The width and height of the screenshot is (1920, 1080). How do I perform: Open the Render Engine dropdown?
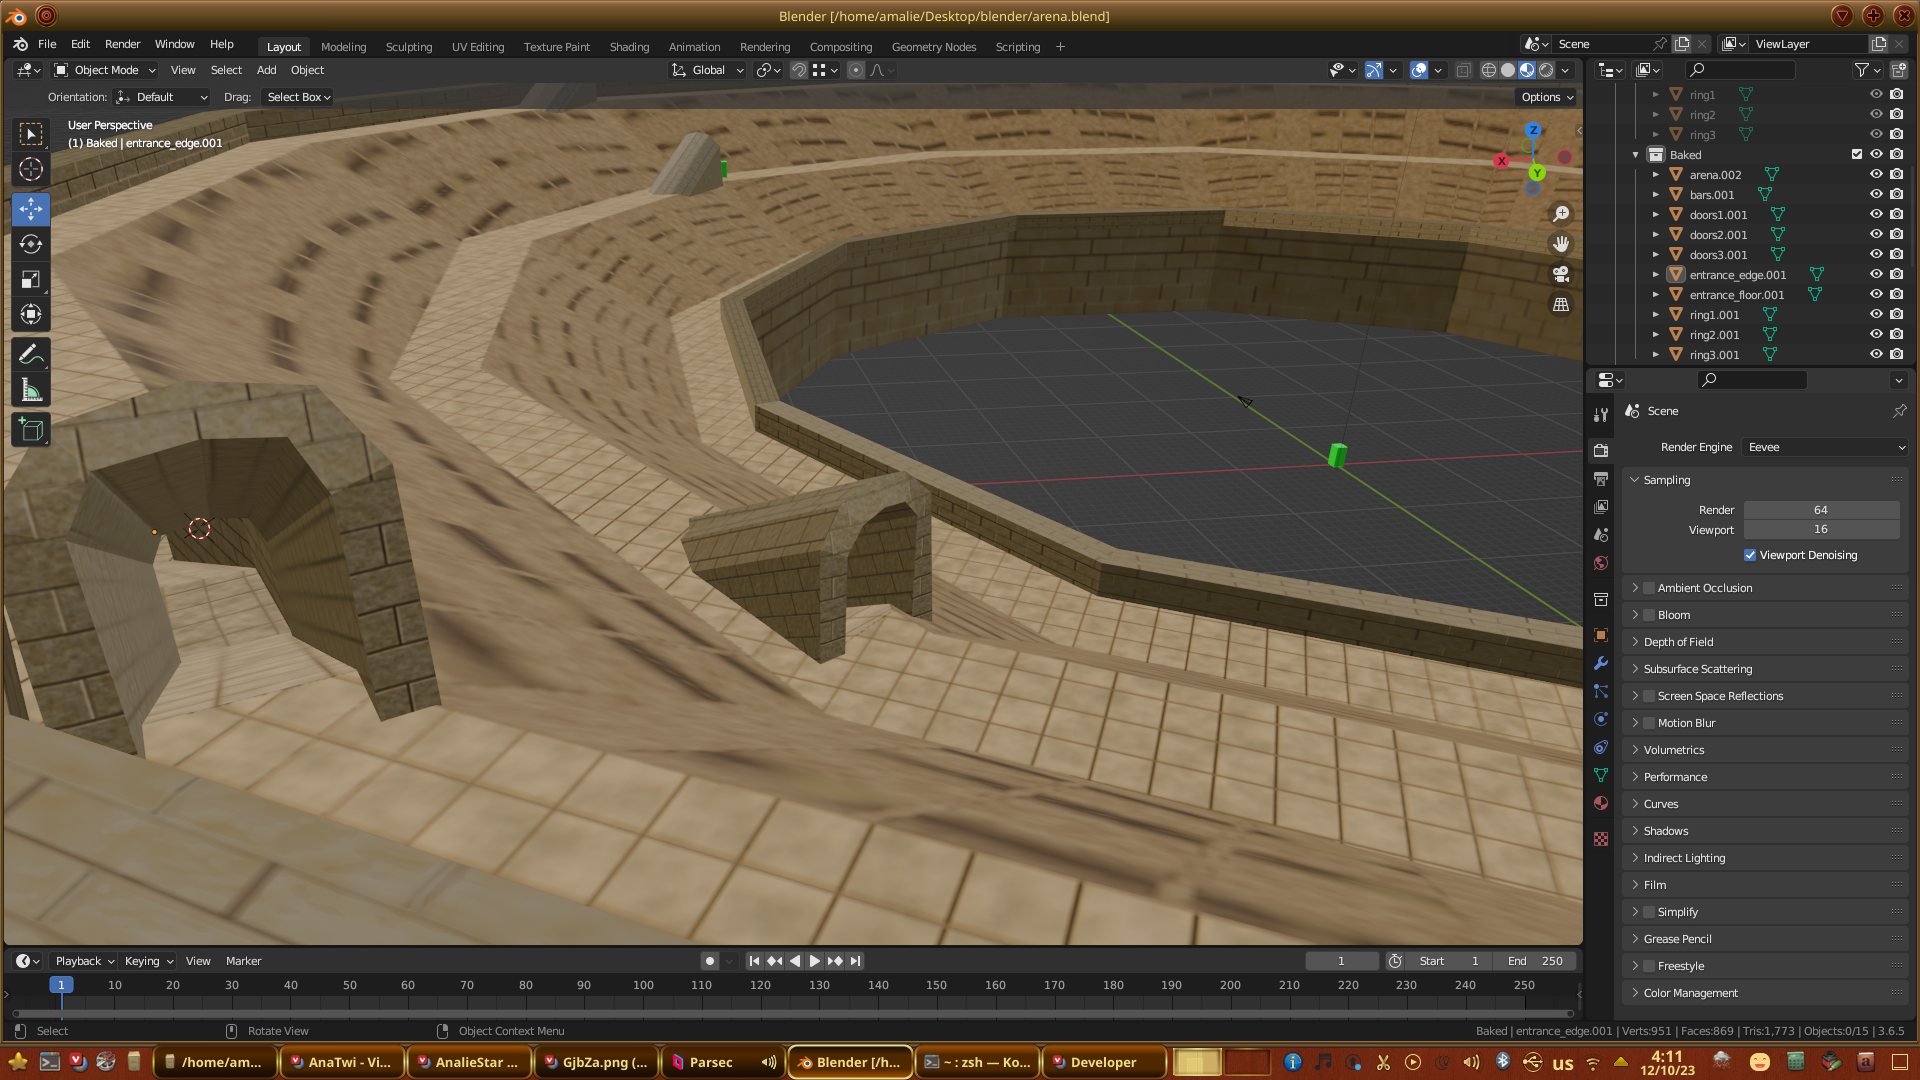pos(1825,447)
